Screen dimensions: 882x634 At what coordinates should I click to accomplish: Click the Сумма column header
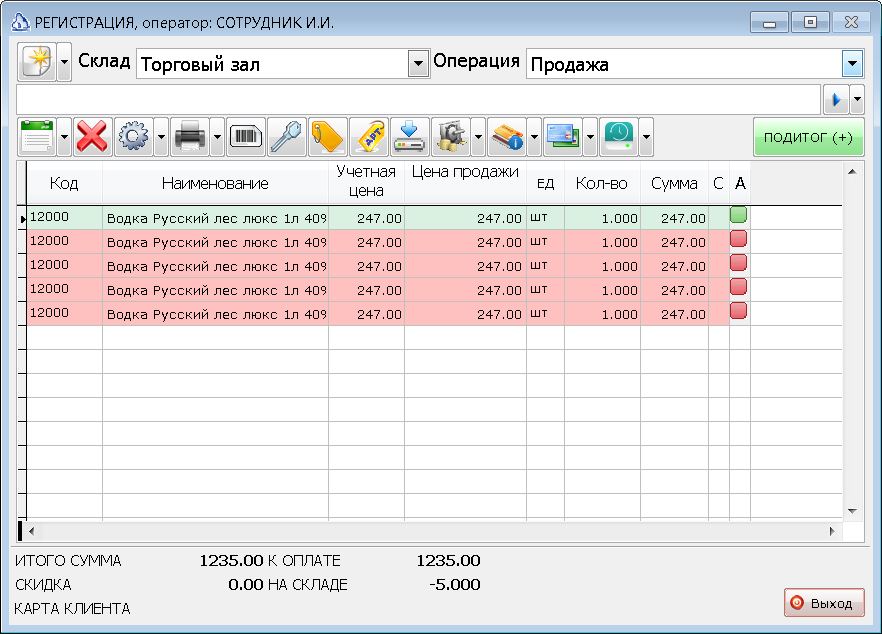[x=674, y=183]
